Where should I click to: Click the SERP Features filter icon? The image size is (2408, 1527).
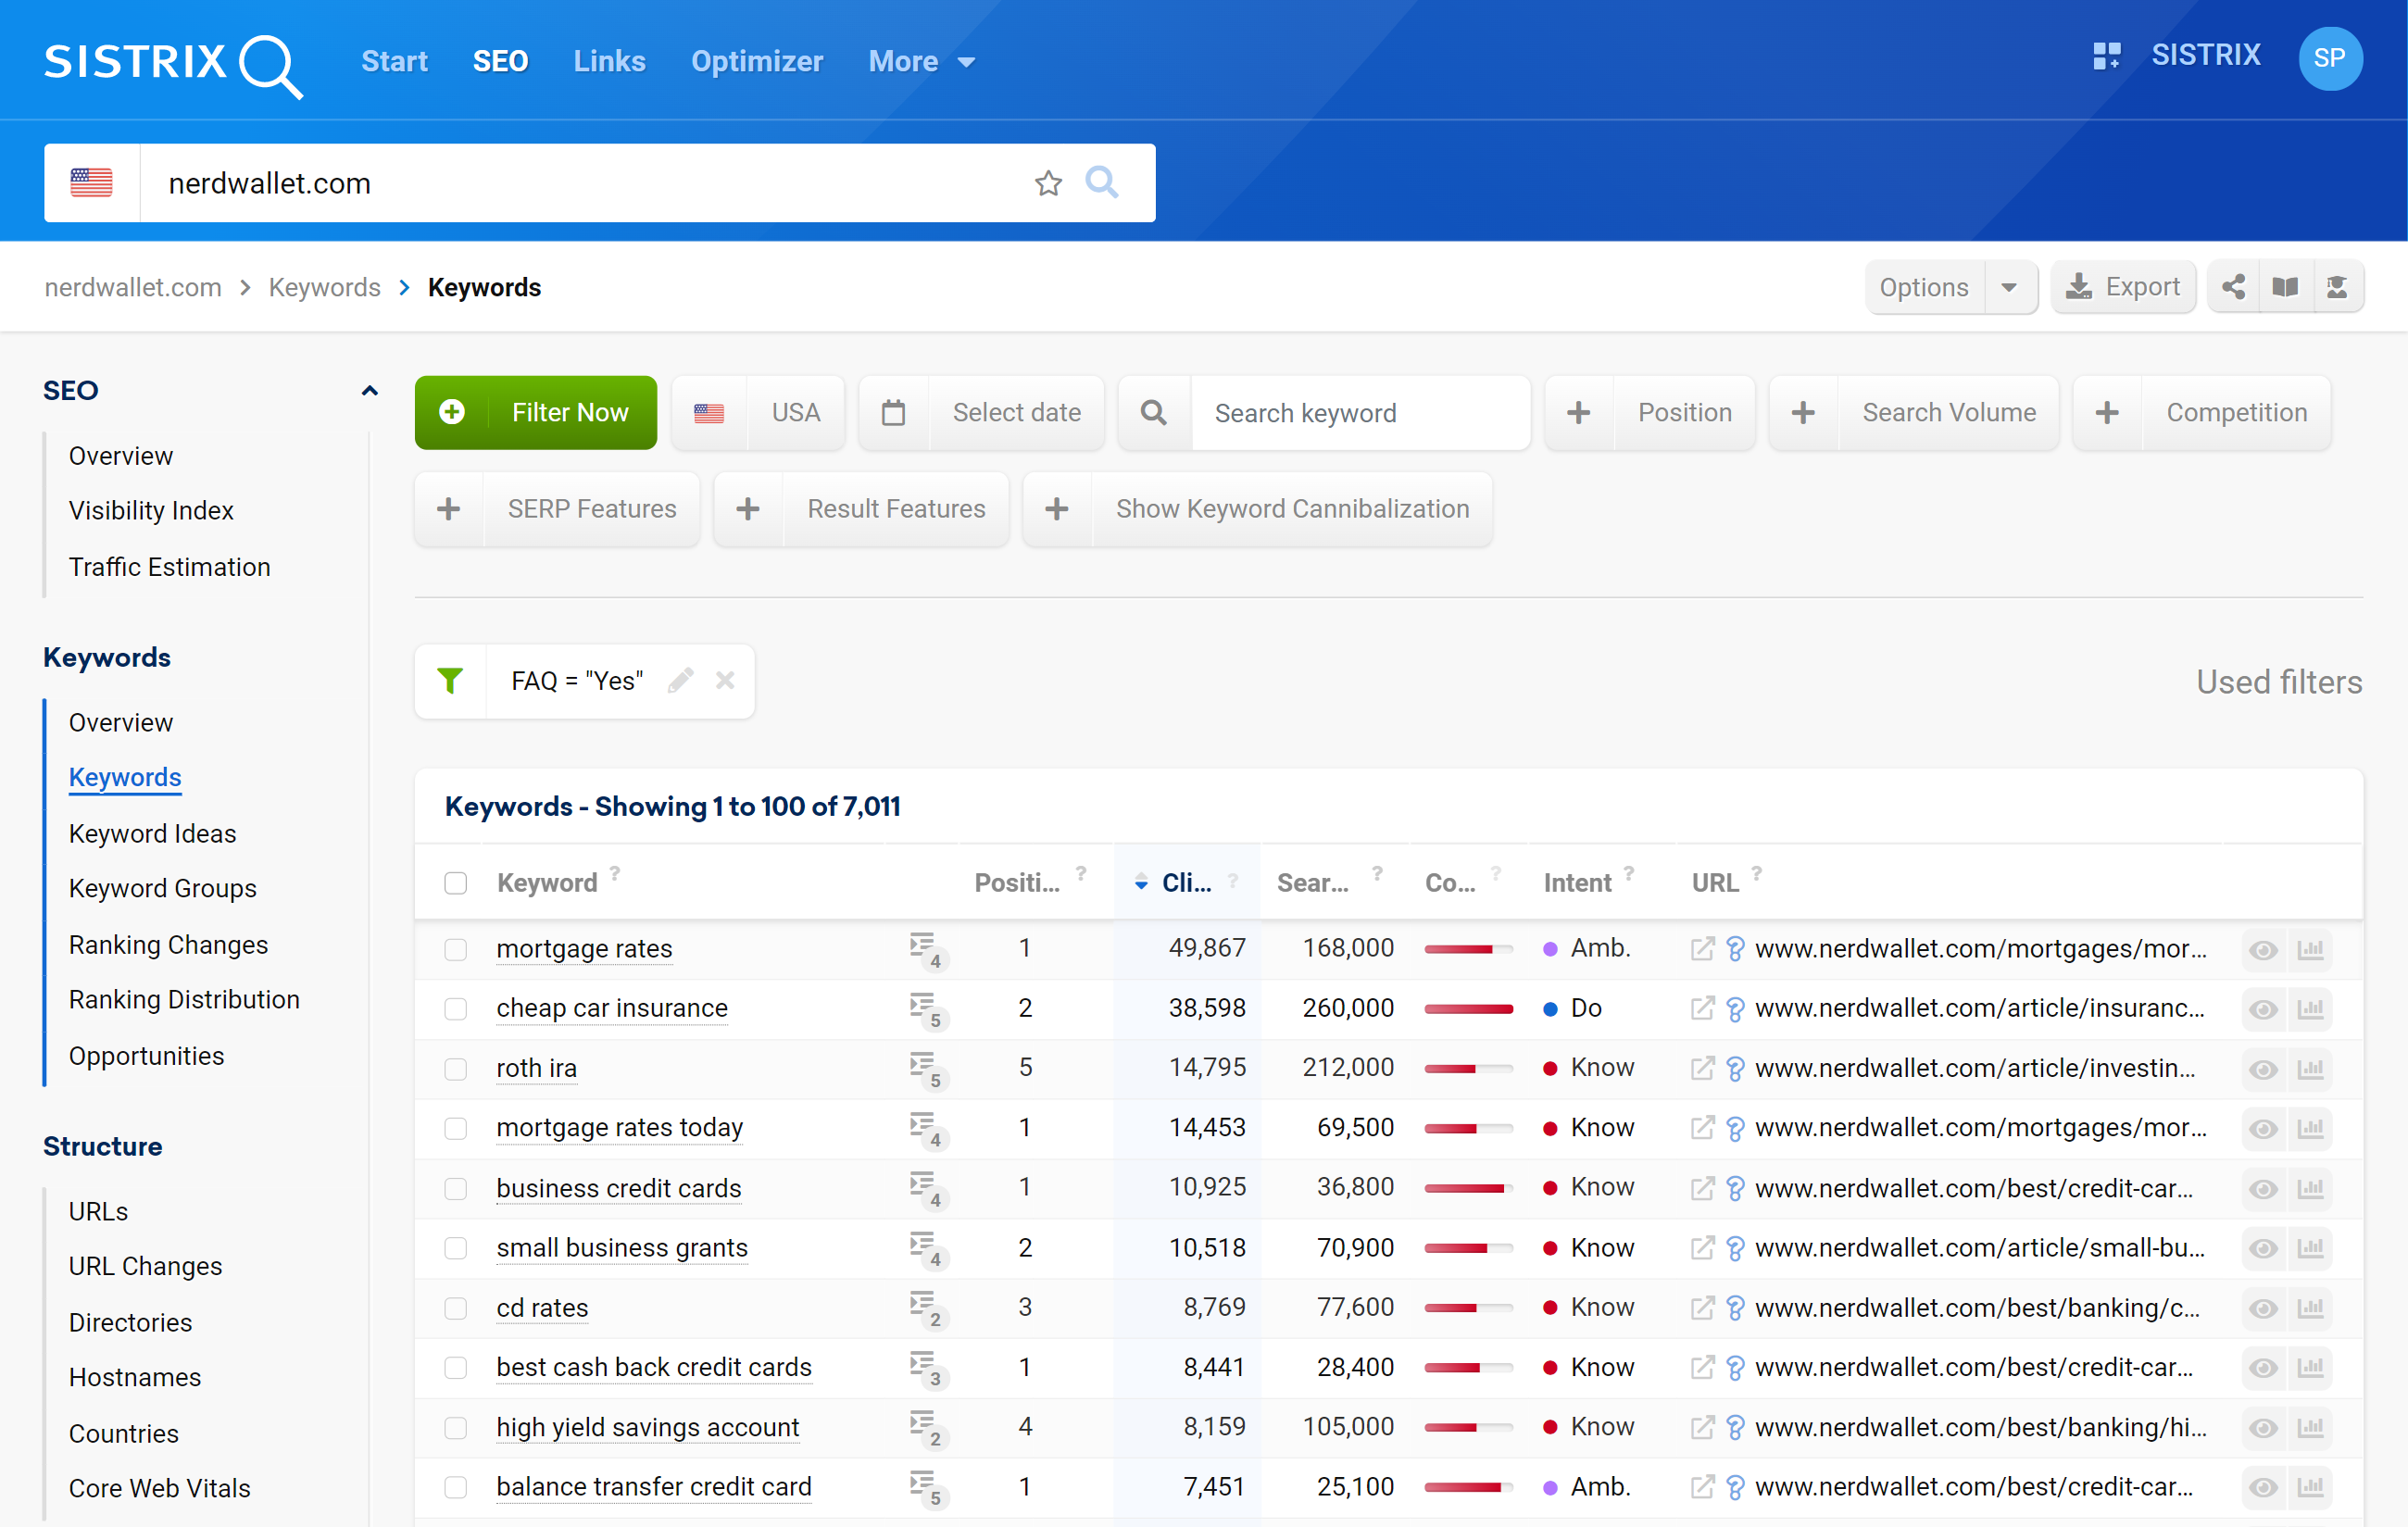pos(451,511)
